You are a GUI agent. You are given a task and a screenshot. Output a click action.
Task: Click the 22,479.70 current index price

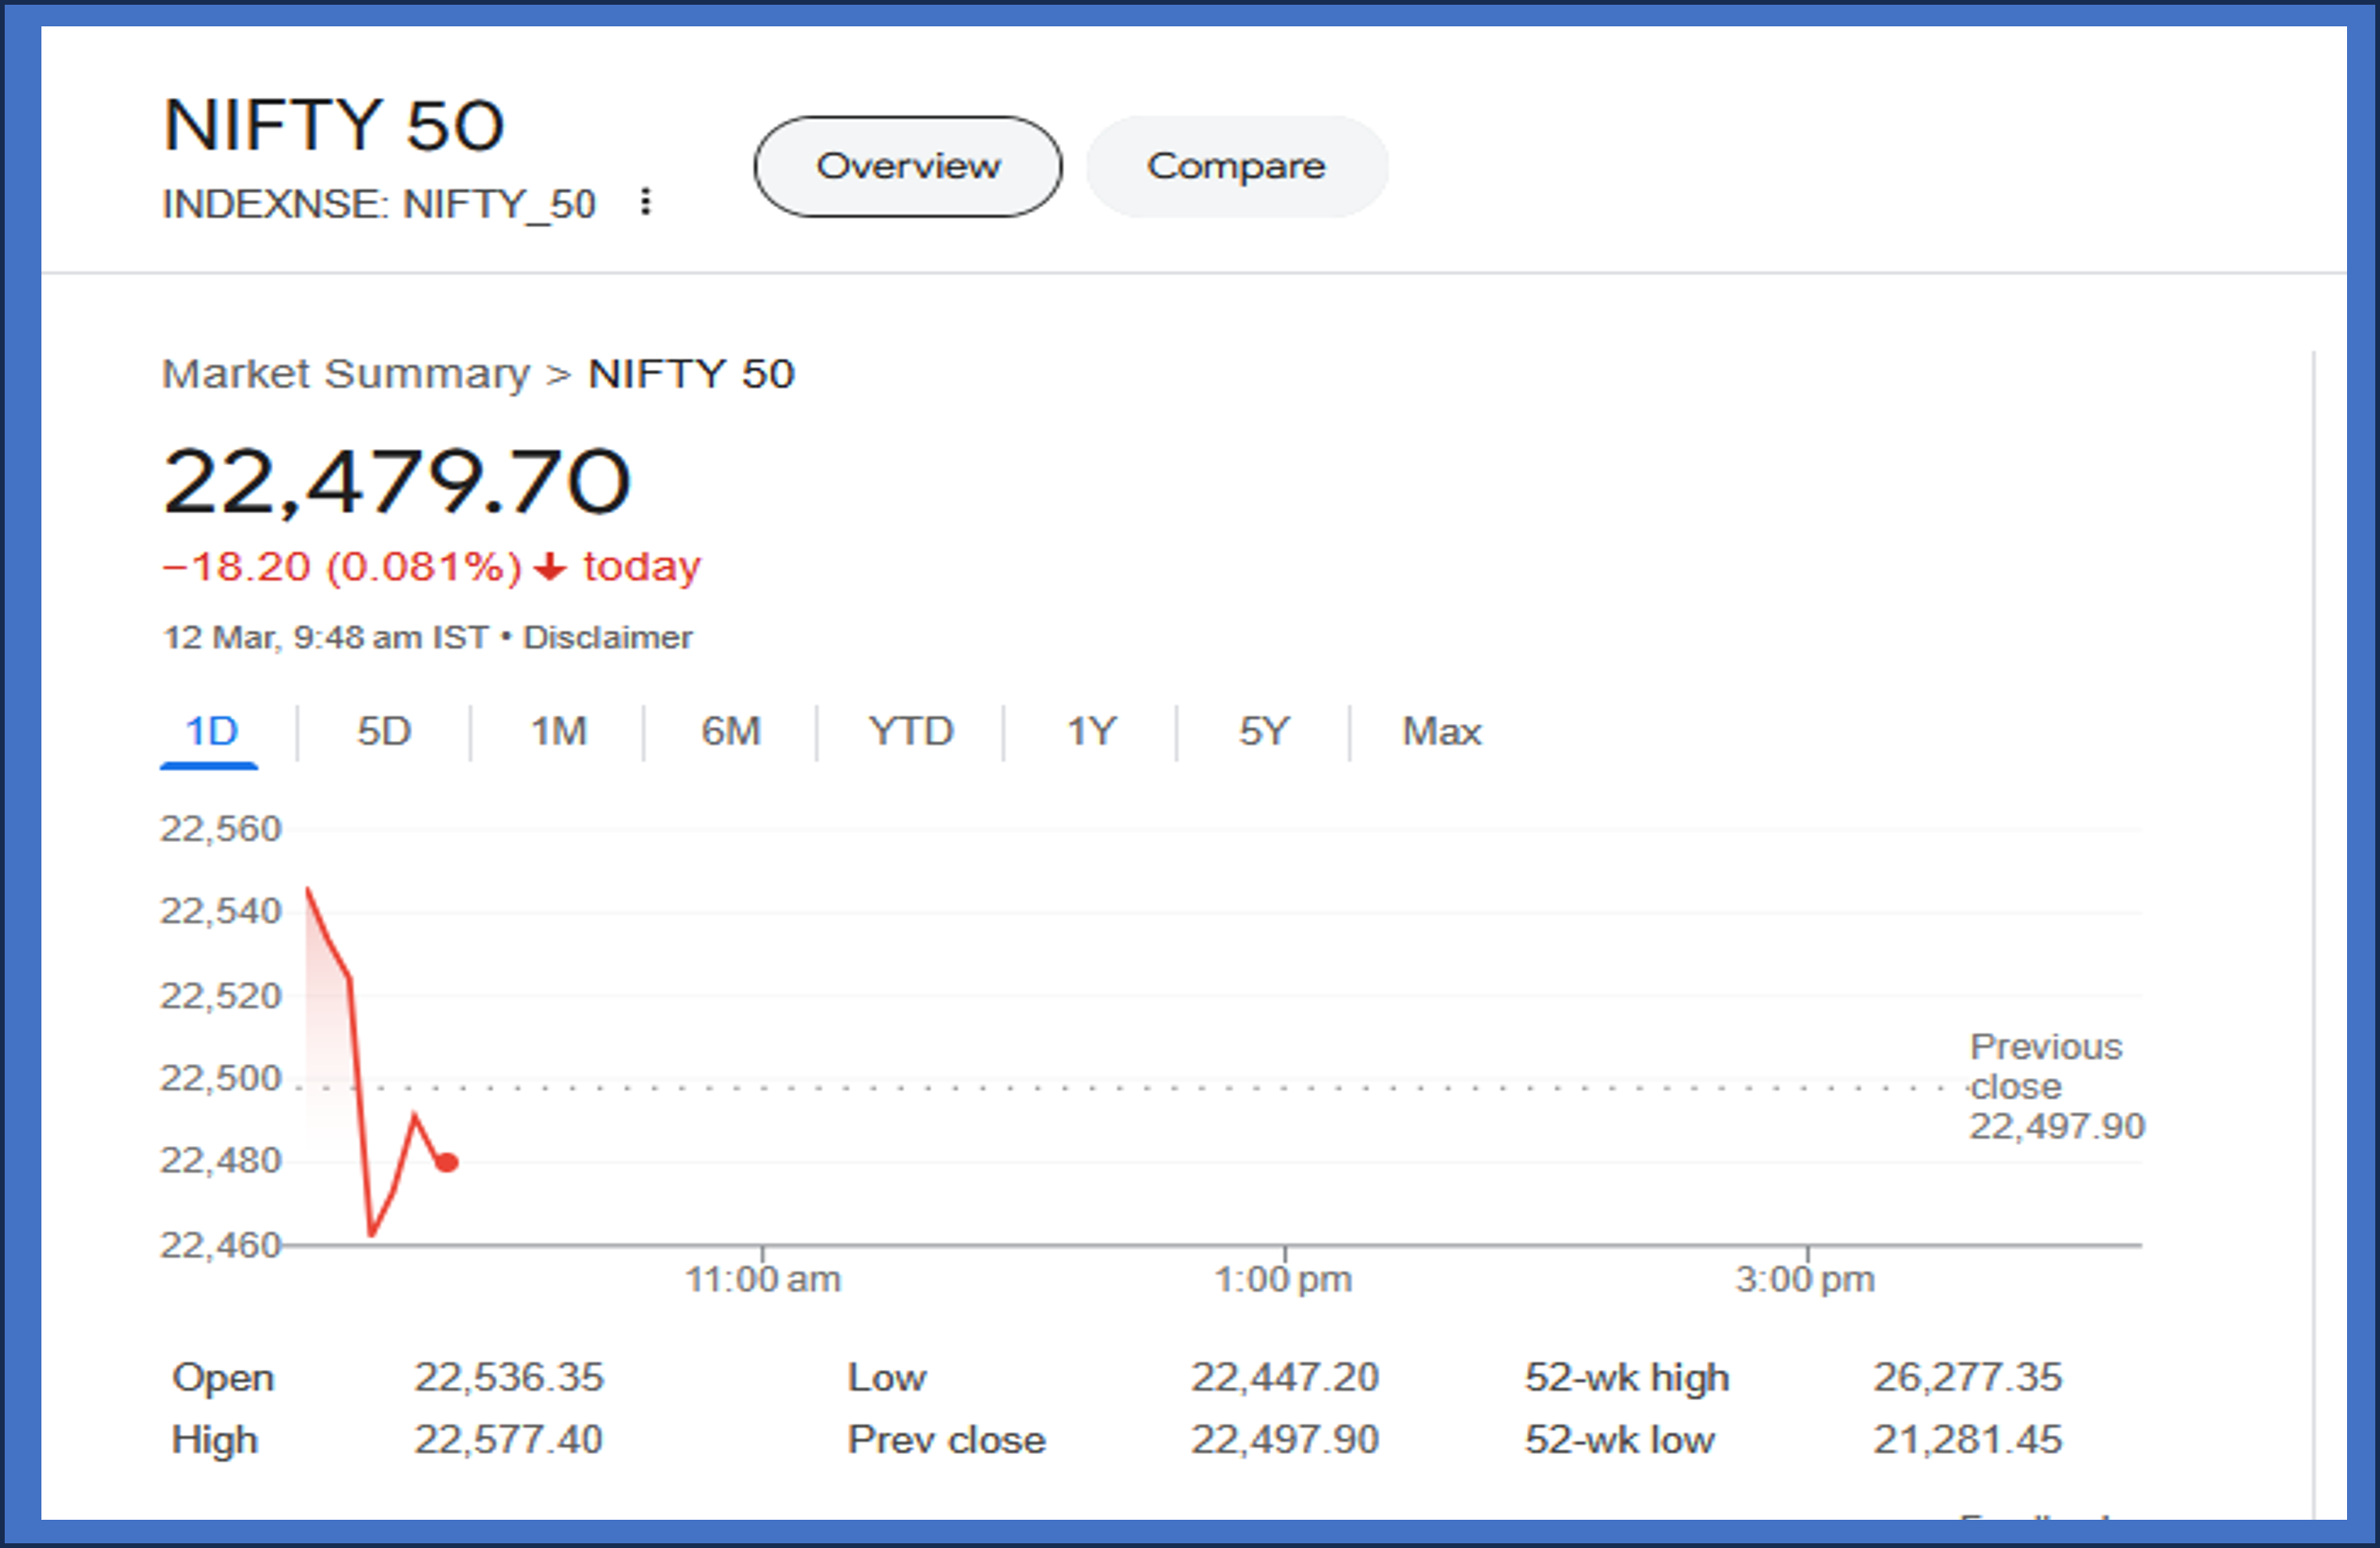click(x=397, y=482)
